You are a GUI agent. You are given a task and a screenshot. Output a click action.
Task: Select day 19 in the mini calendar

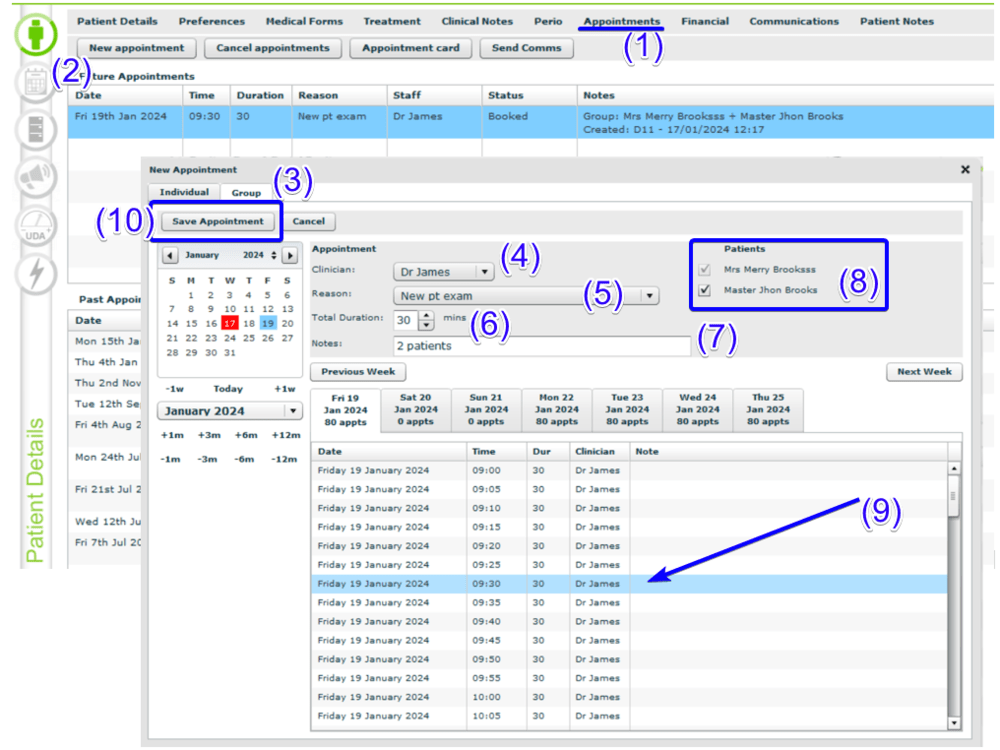(268, 323)
